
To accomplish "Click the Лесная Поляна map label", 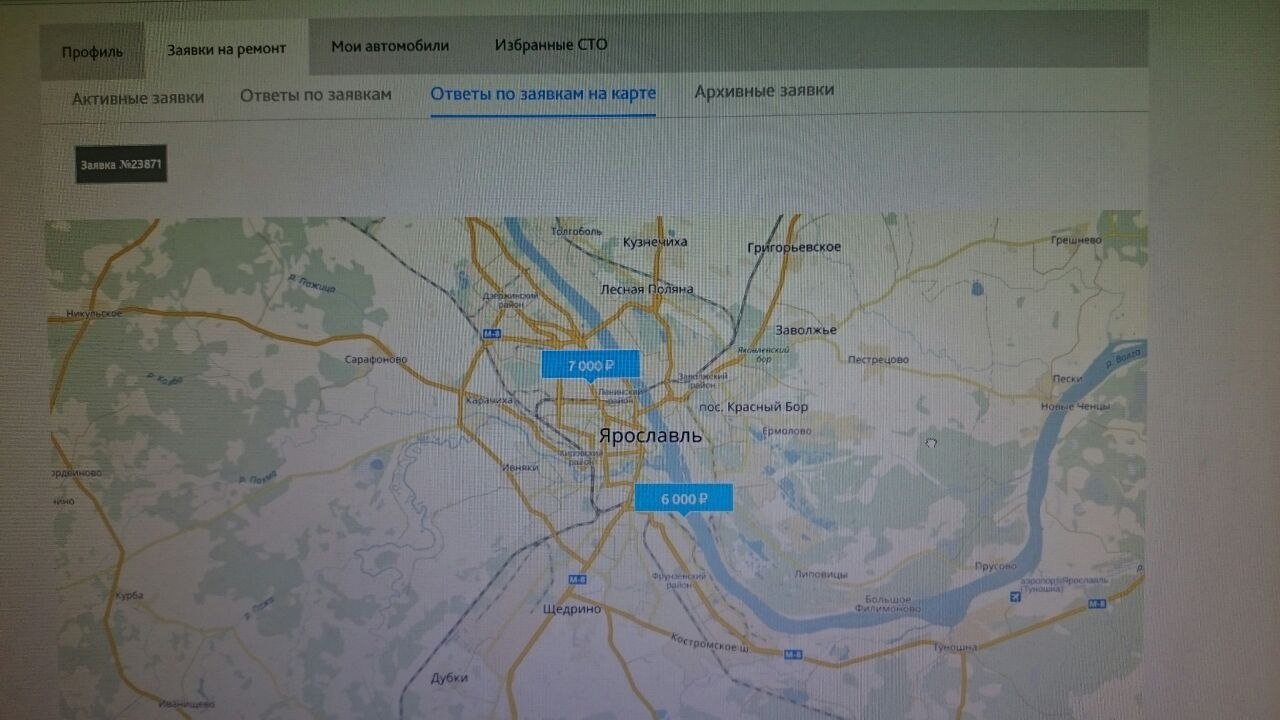I will coord(646,289).
